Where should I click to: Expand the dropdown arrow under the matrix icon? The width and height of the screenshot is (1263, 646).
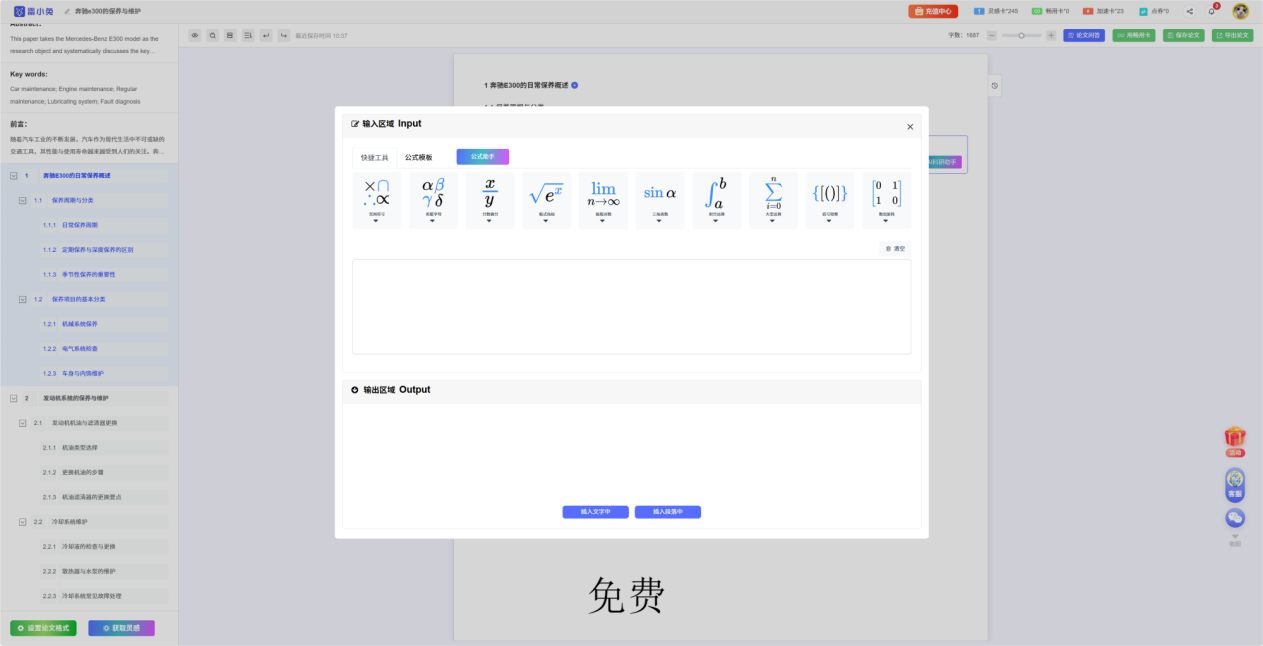point(887,221)
